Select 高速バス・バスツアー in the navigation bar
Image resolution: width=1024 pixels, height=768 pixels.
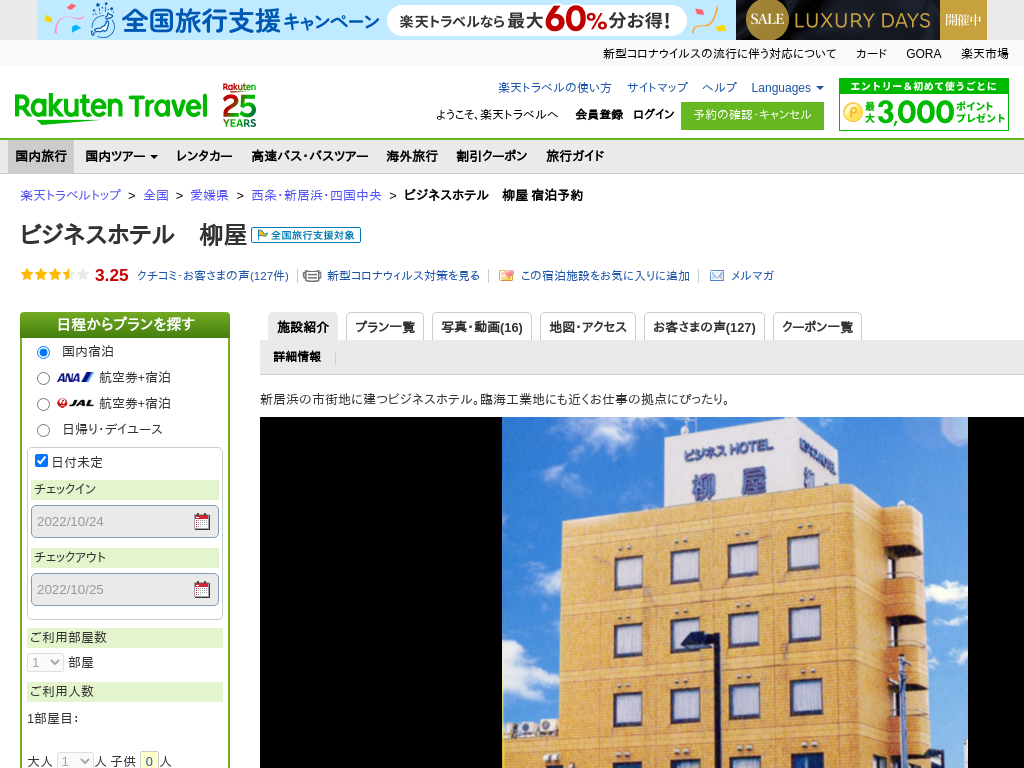click(x=310, y=156)
